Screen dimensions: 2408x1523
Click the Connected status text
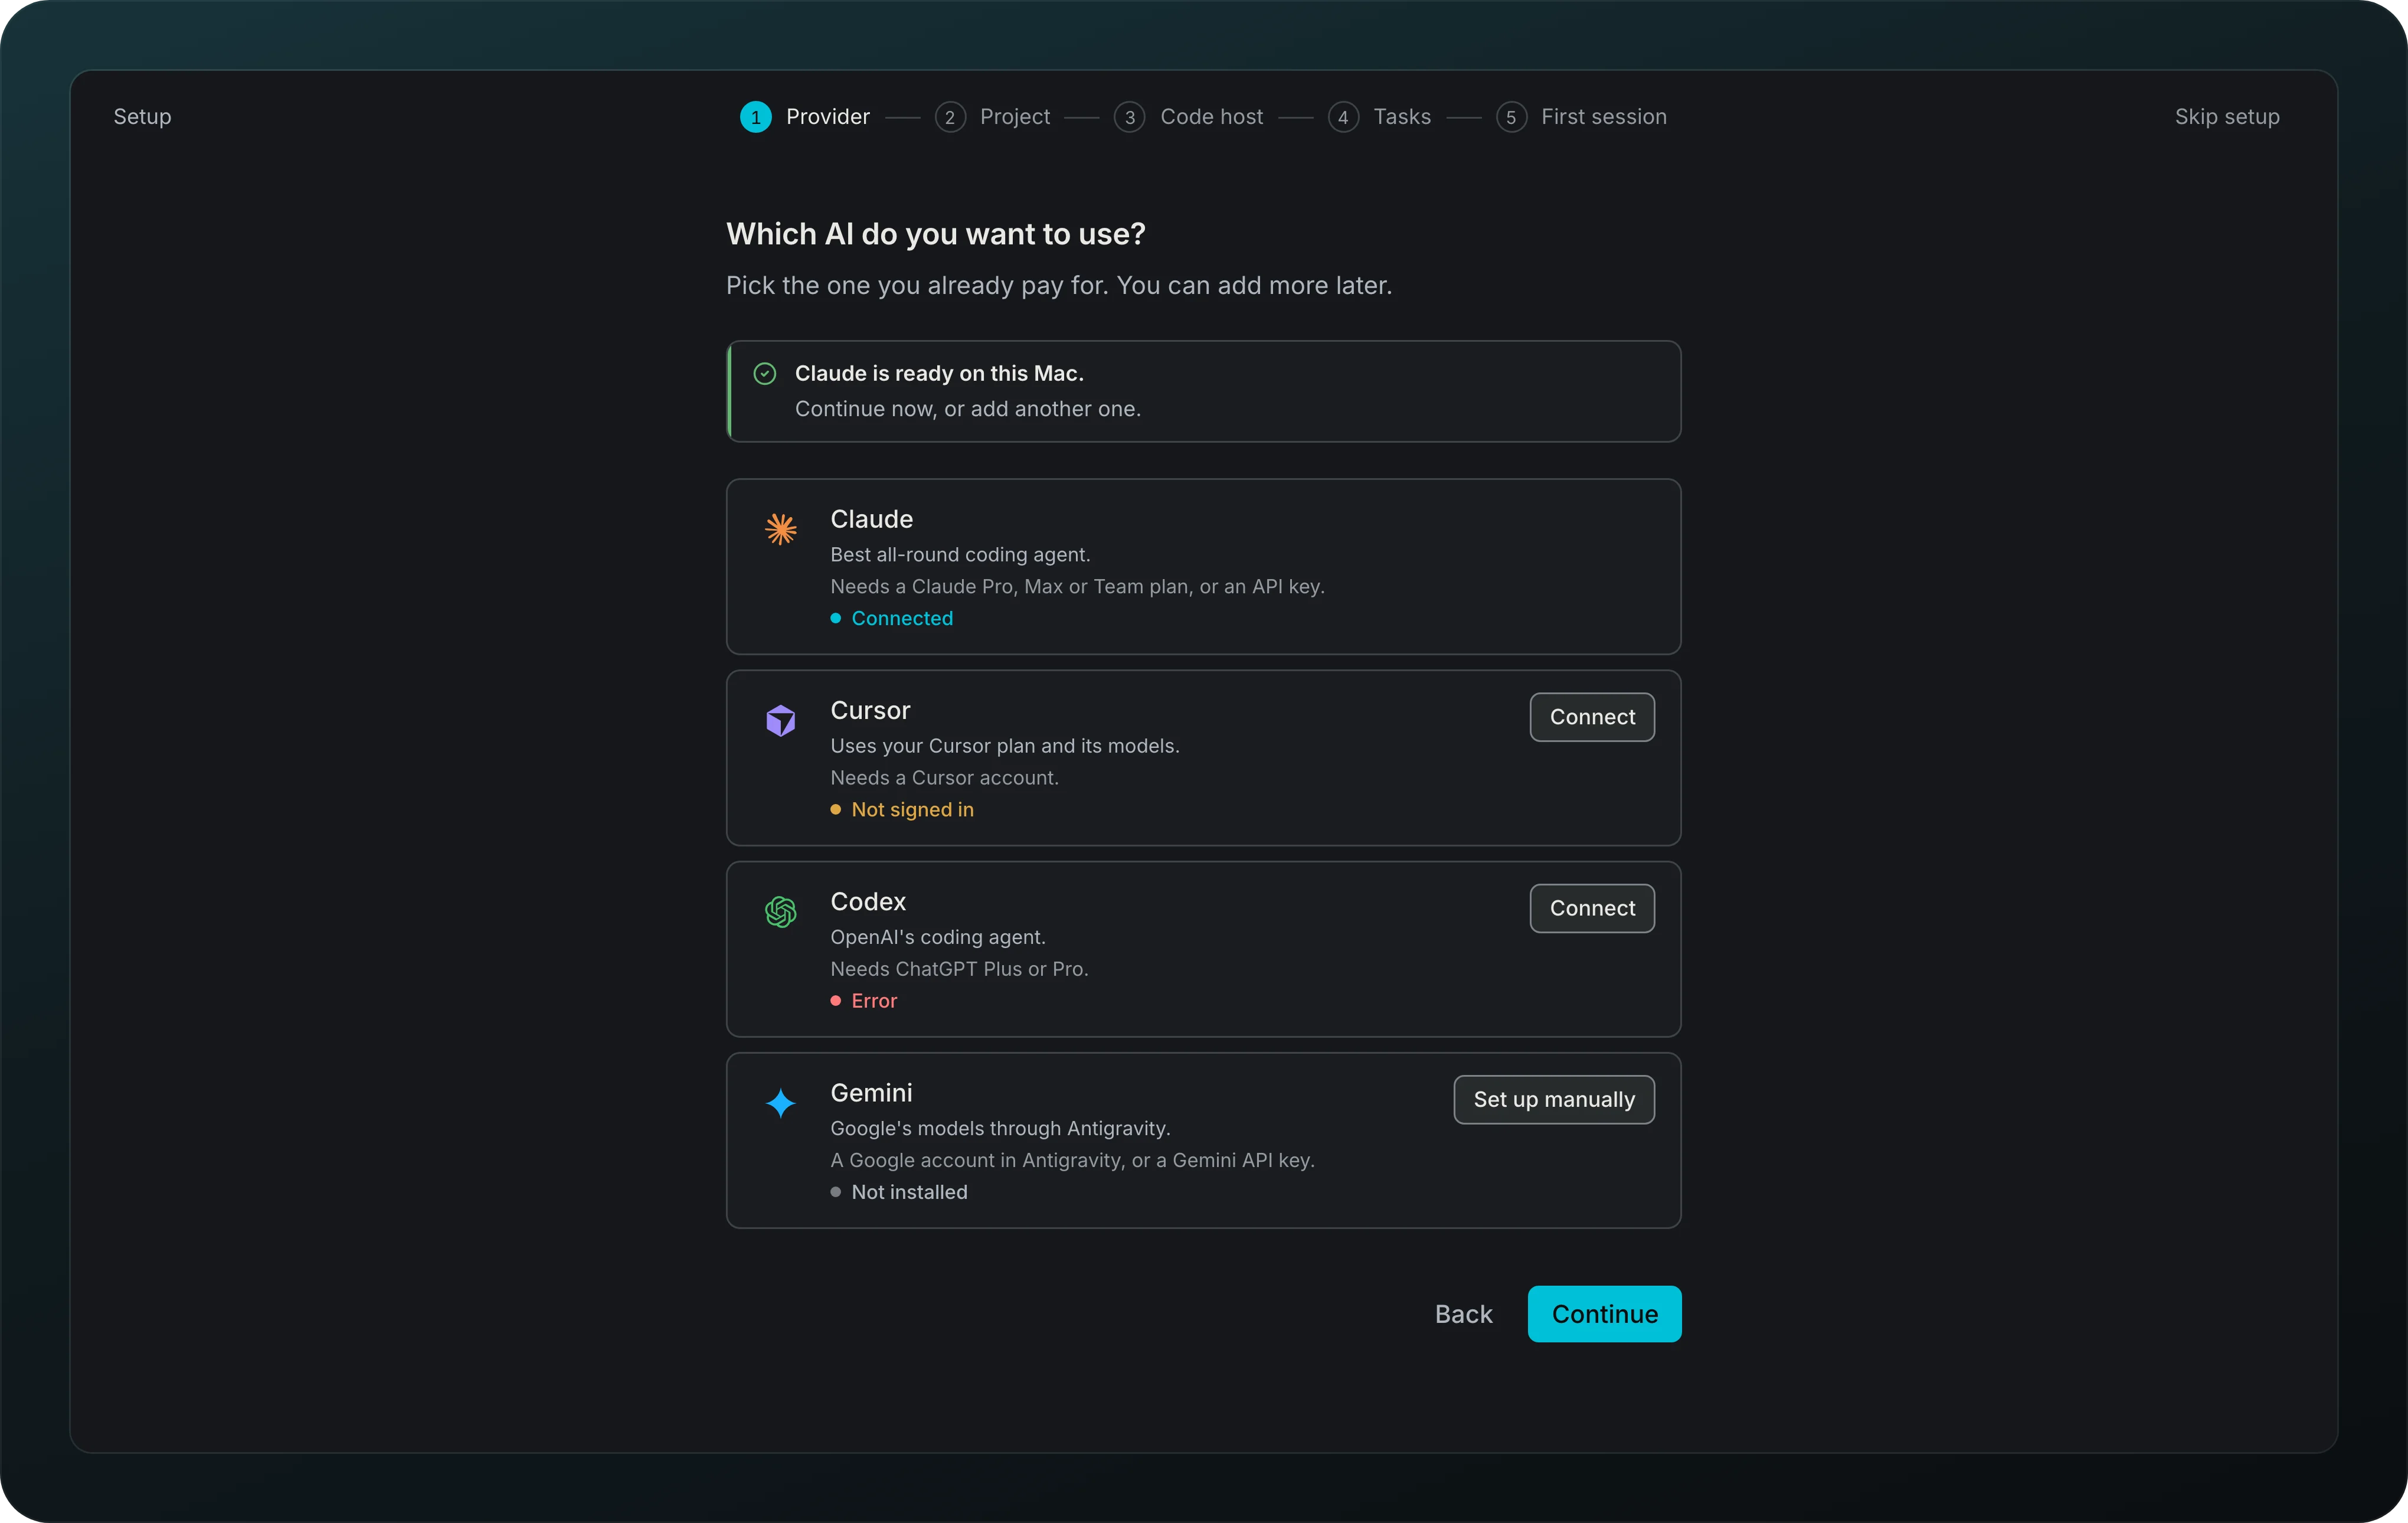(x=902, y=618)
